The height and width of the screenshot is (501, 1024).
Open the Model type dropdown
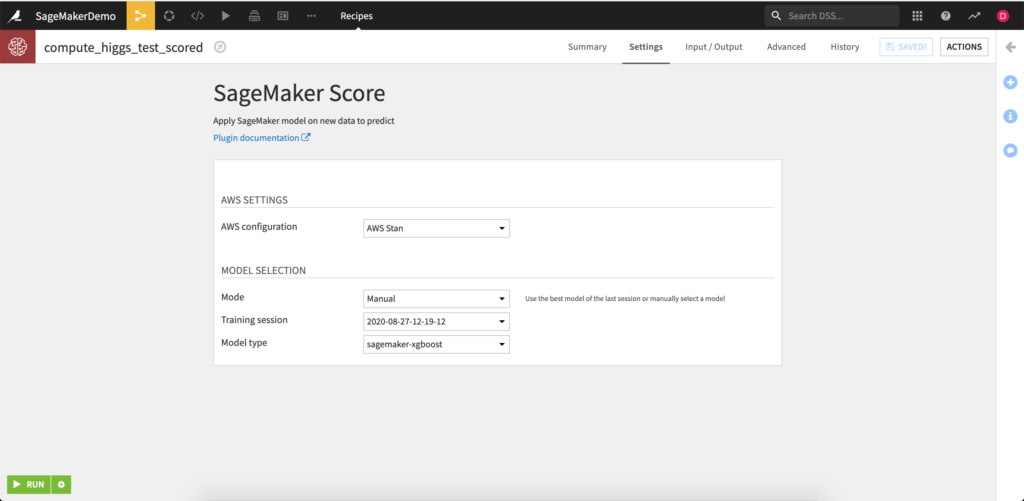tap(436, 344)
